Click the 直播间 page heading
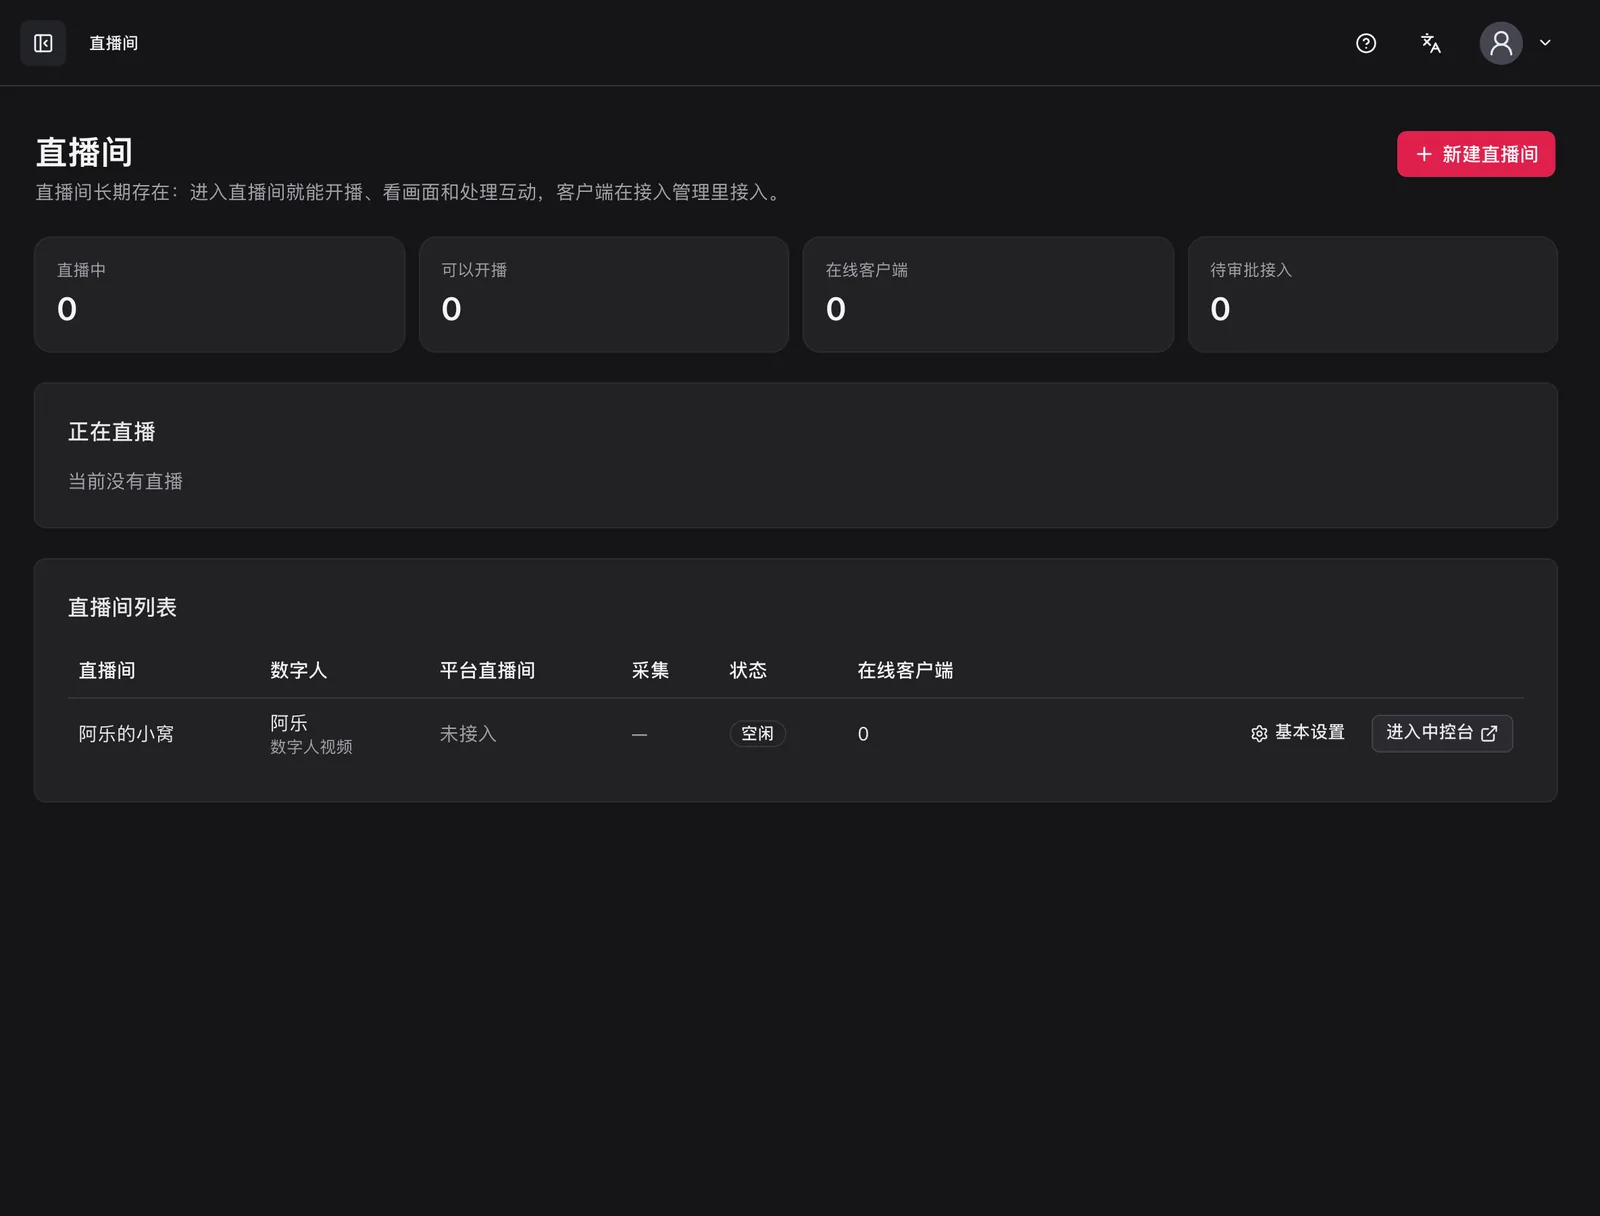 click(84, 152)
